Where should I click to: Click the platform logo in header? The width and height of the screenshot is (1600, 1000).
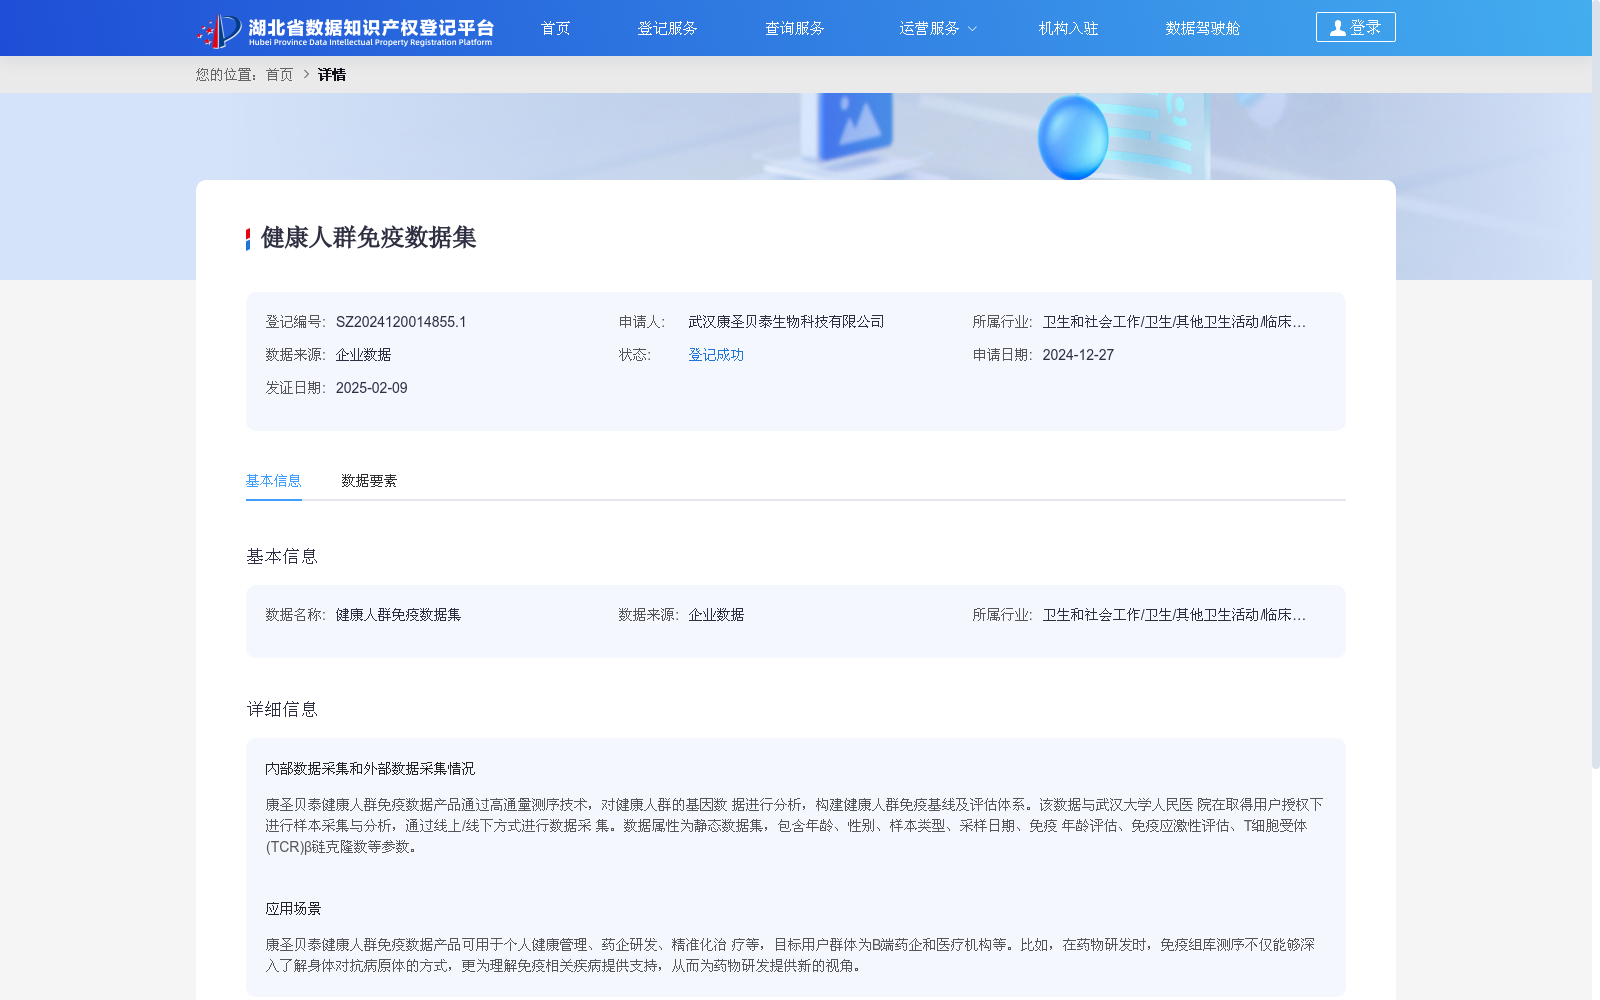tap(345, 30)
